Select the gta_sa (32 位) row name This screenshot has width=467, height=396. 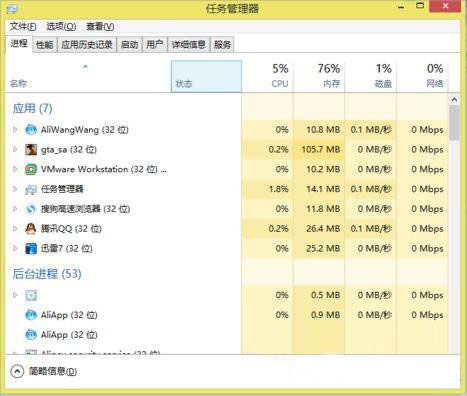[69, 150]
